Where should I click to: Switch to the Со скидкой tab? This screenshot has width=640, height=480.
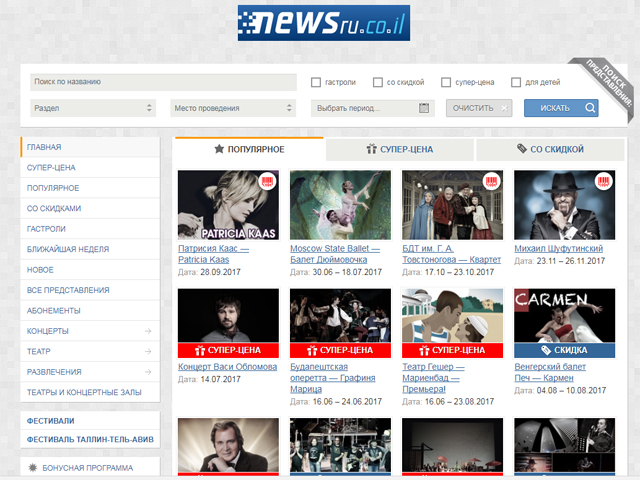[550, 149]
